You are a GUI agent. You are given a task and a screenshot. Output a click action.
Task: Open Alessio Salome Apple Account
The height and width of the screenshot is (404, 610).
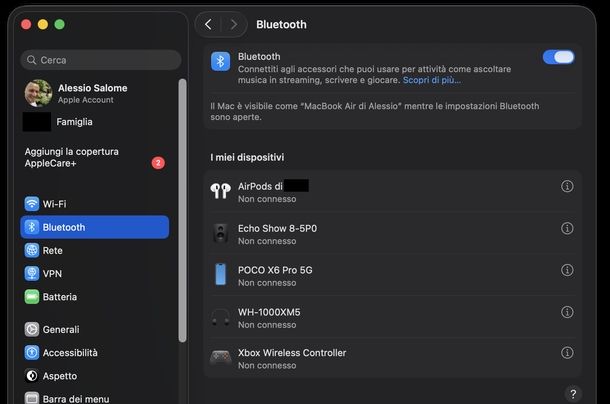[90, 93]
